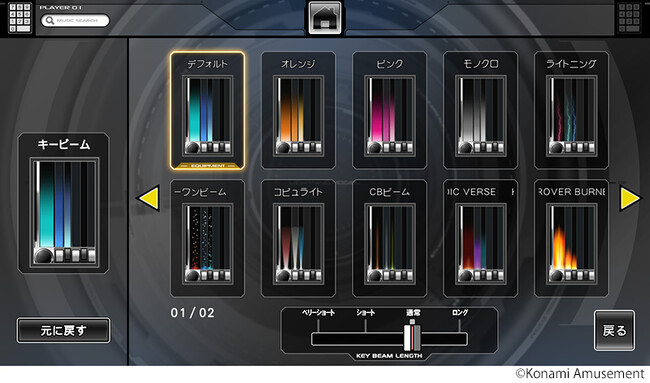The image size is (650, 383).
Task: Go to next page with yellow right arrow
Action: [630, 199]
